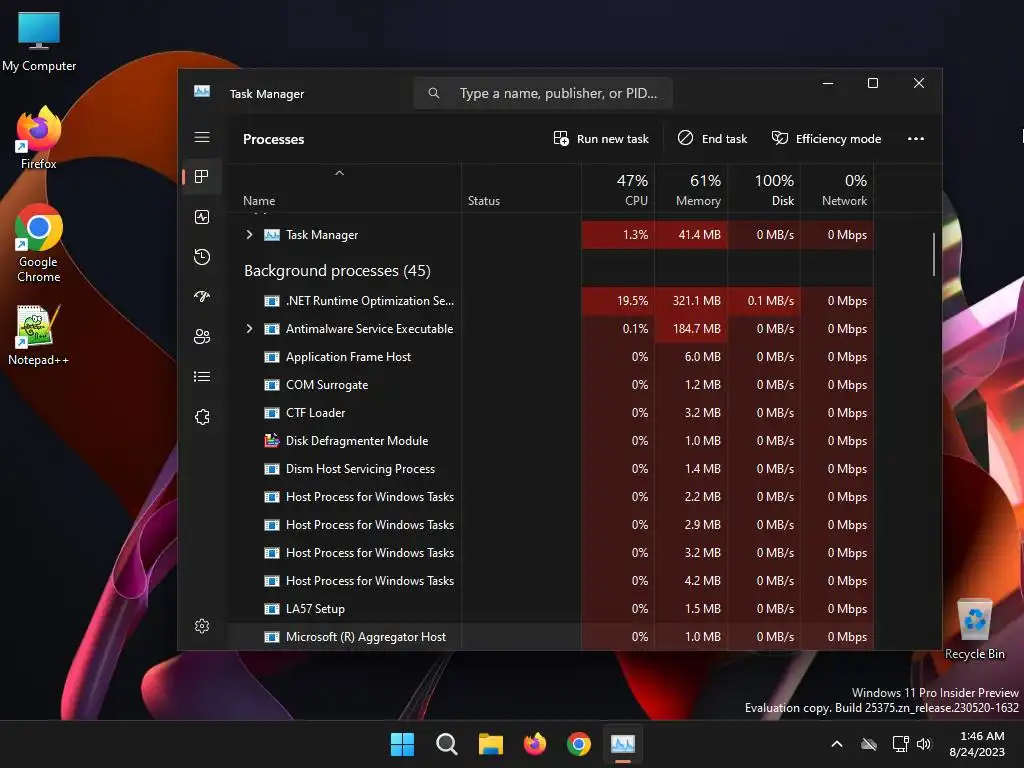Open Task Manager settings gear icon
The height and width of the screenshot is (768, 1024).
point(202,626)
